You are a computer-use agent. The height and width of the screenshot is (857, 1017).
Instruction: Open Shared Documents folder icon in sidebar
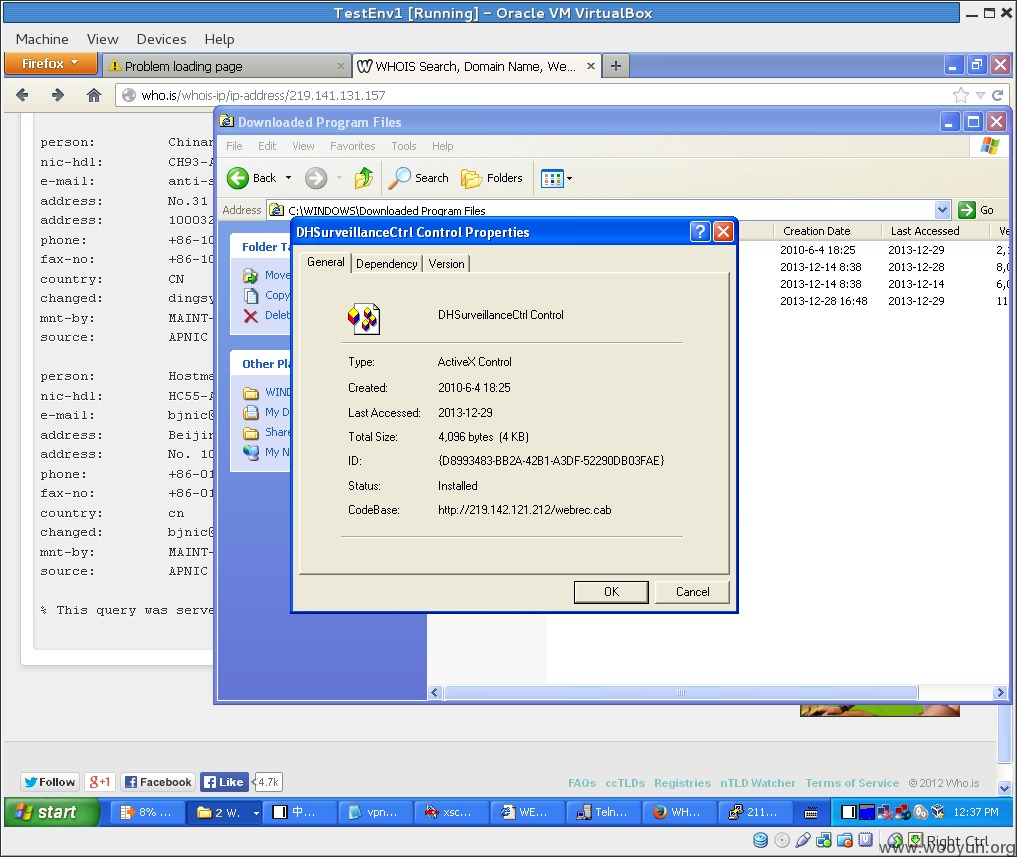pyautogui.click(x=251, y=433)
